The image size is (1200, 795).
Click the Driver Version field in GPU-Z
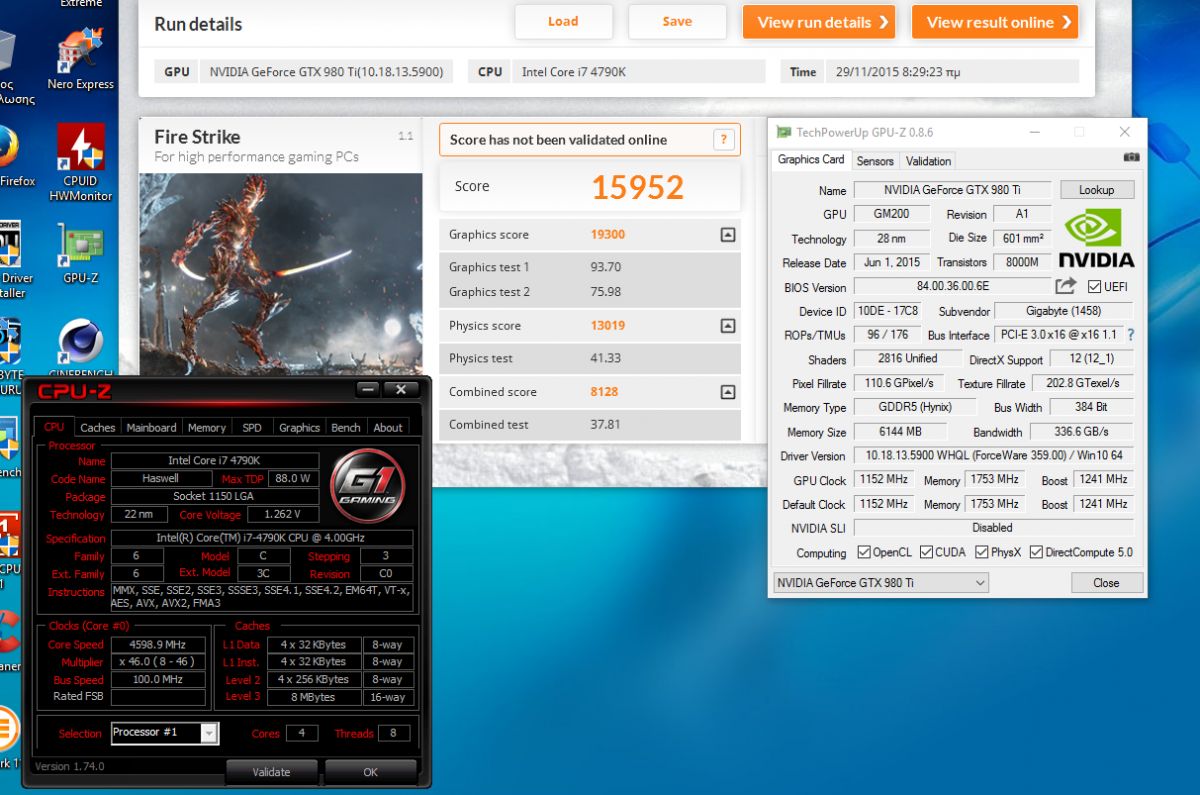[993, 456]
